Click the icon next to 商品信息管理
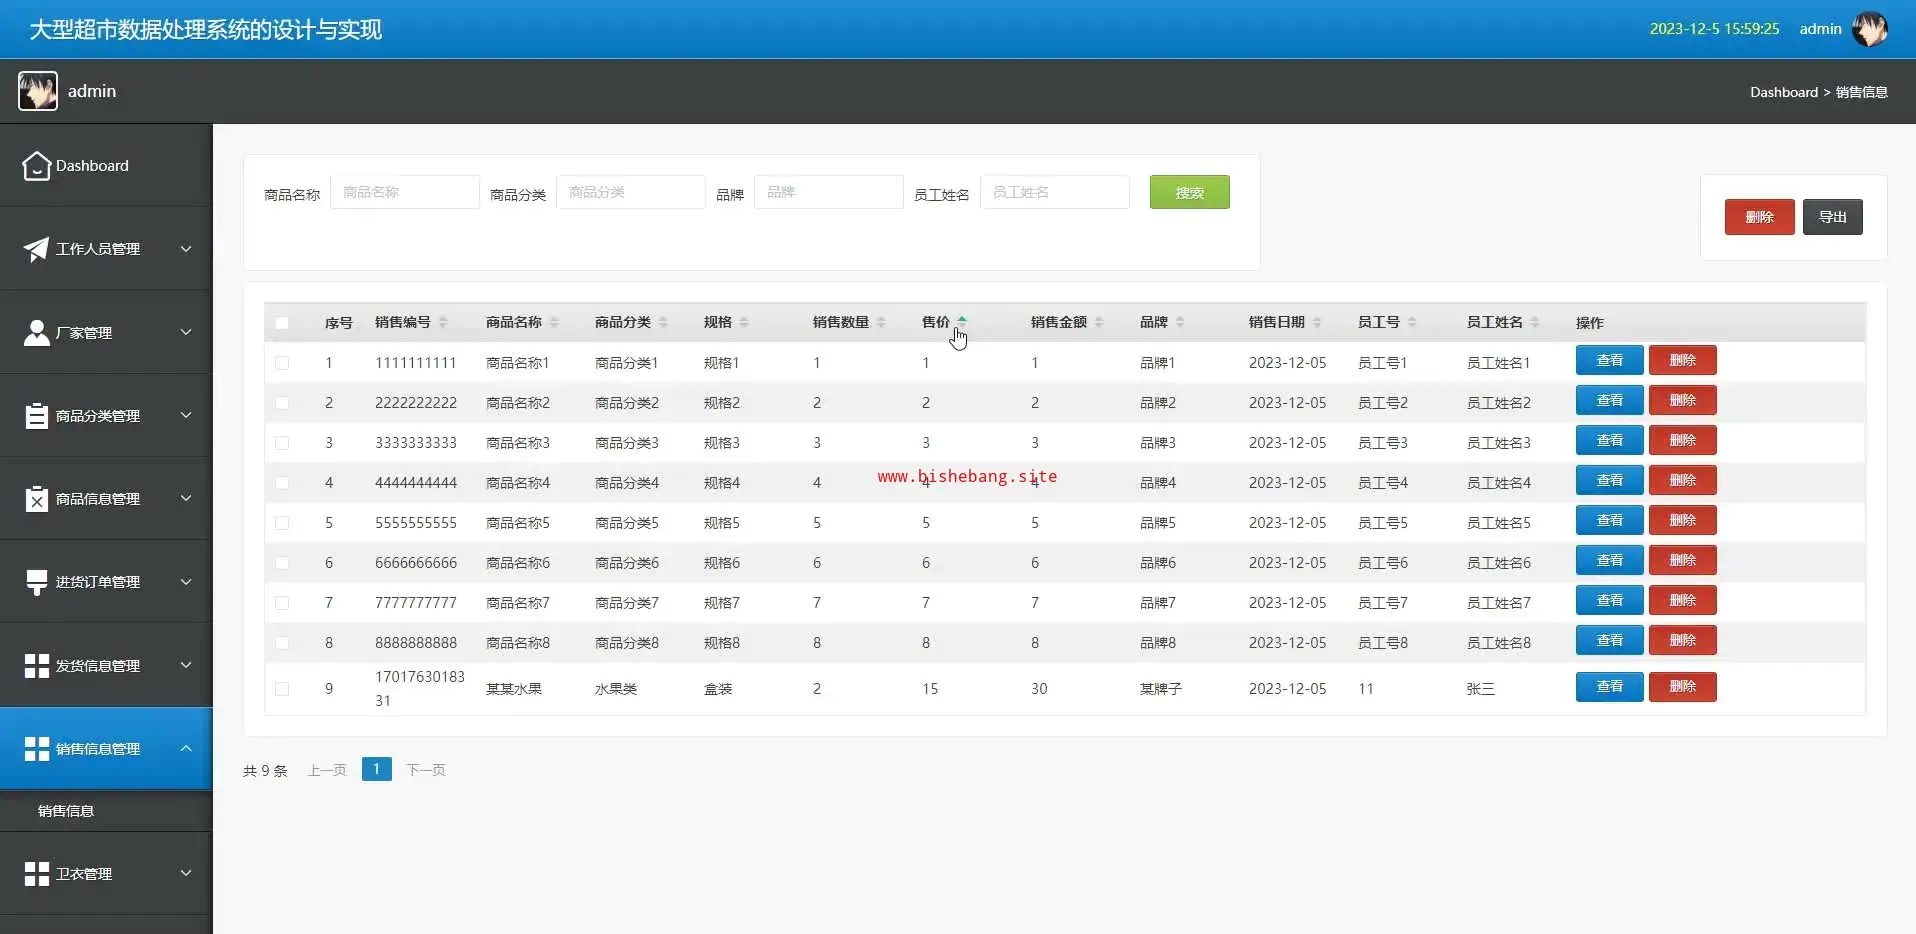1916x934 pixels. pyautogui.click(x=36, y=499)
